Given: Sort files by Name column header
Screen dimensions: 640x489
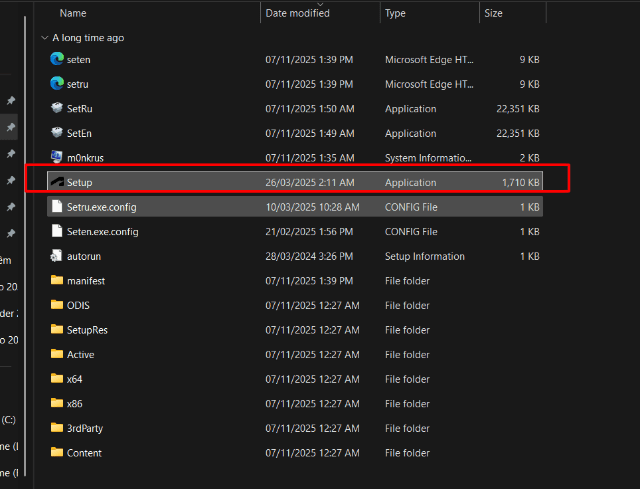Looking at the screenshot, I should pos(73,14).
